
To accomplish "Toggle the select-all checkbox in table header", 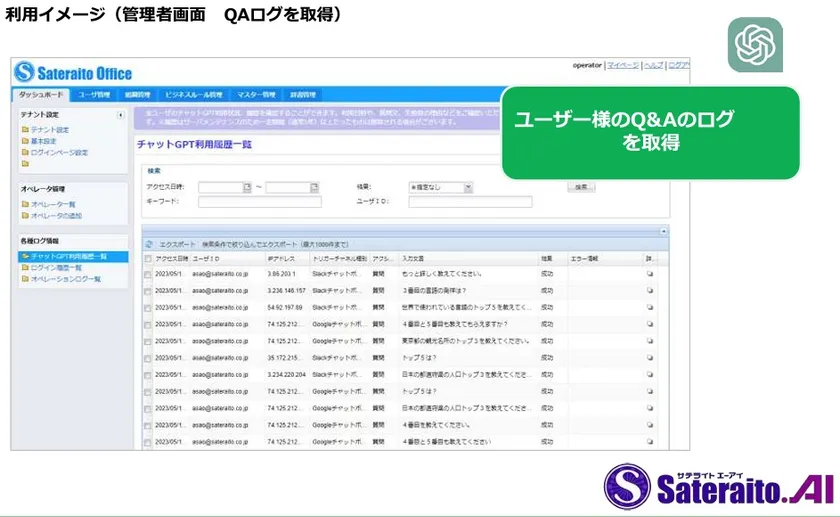I will (148, 258).
